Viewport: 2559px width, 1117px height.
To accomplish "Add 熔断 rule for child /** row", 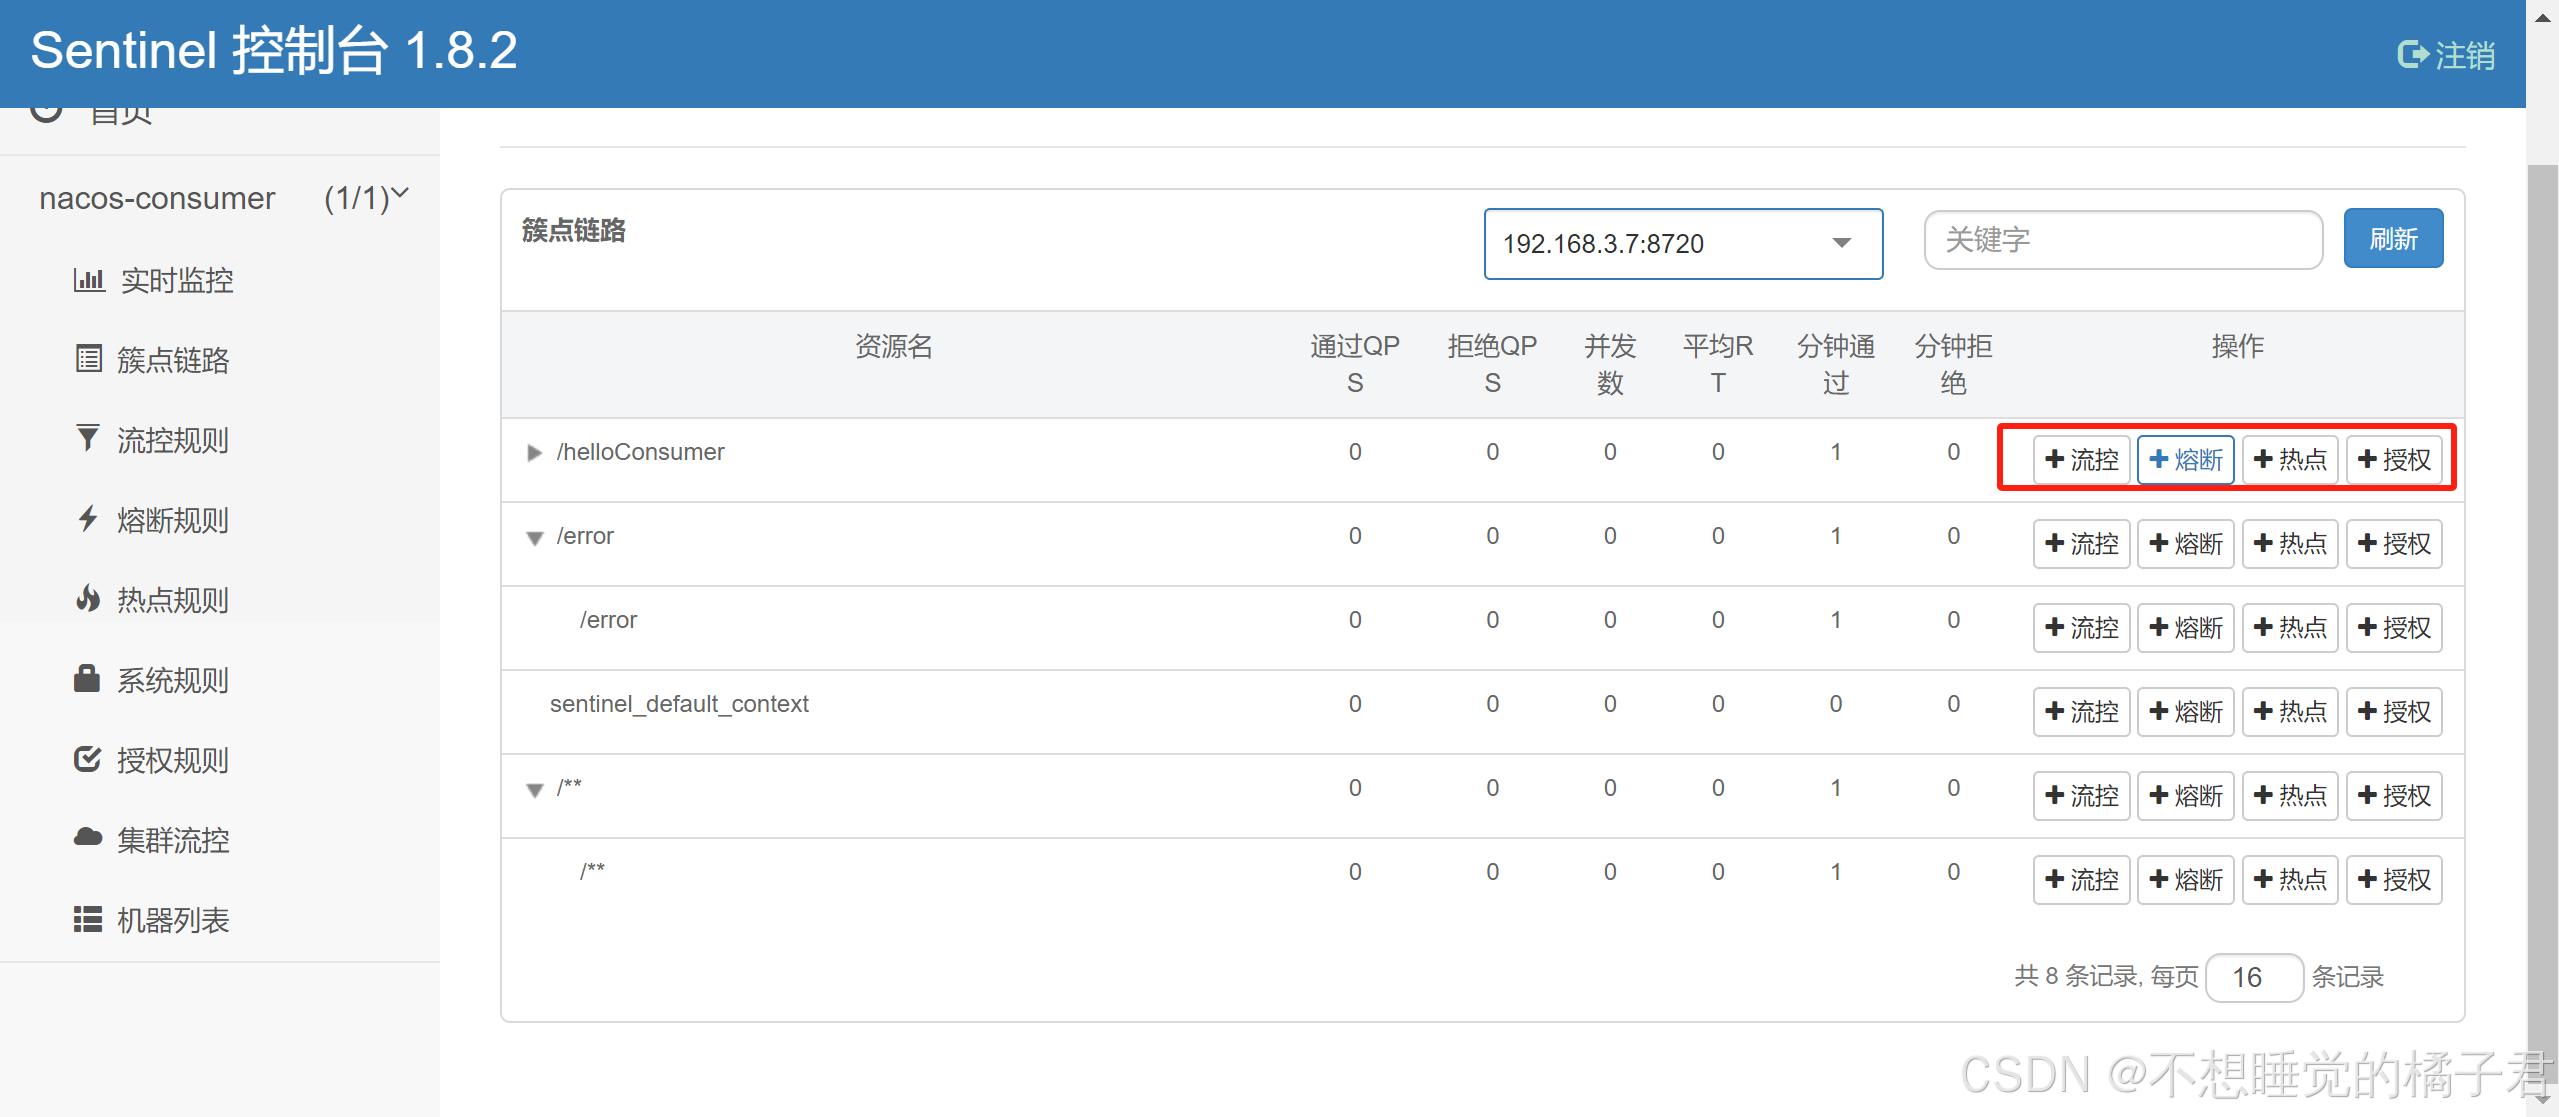I will [x=2186, y=880].
